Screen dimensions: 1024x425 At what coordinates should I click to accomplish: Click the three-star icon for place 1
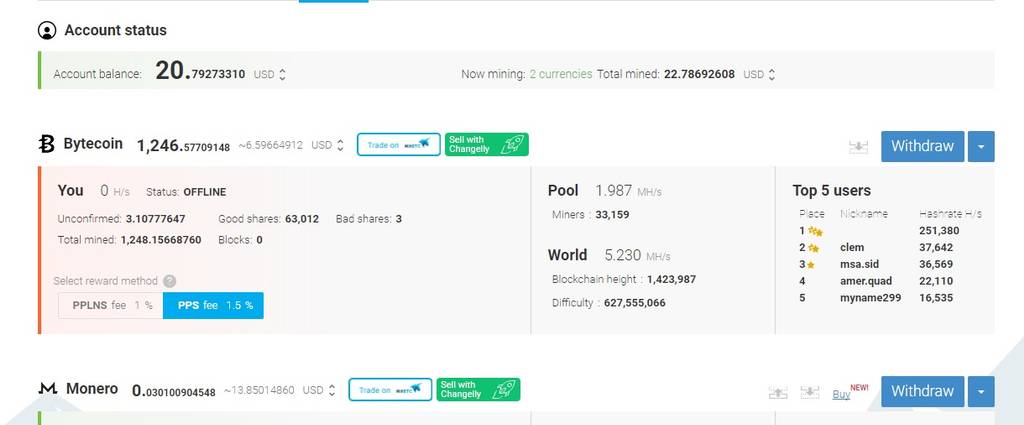[815, 230]
